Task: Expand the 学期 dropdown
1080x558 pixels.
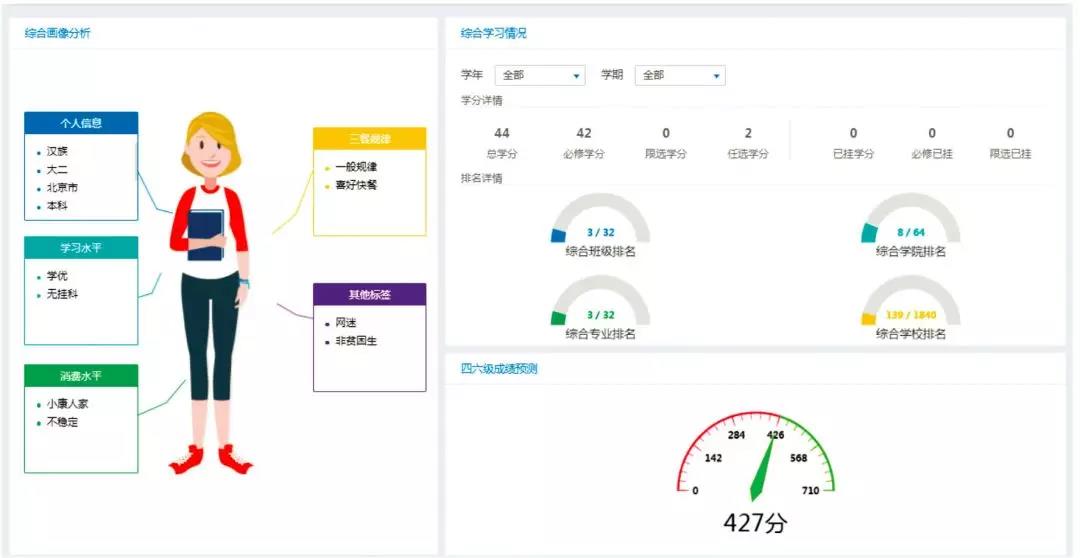Action: pyautogui.click(x=679, y=75)
